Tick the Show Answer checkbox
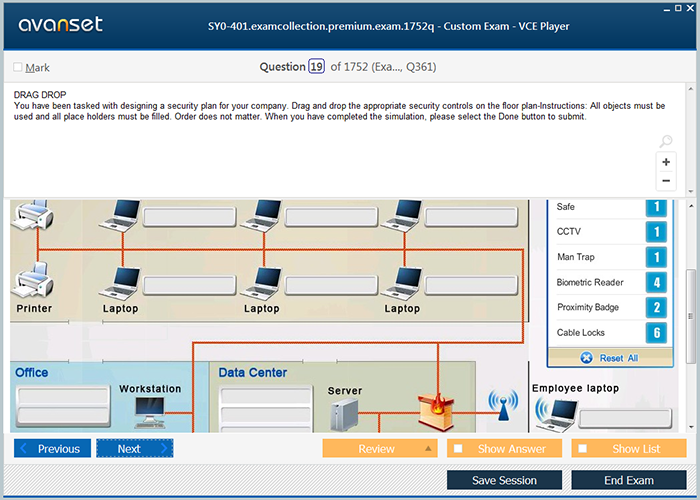The width and height of the screenshot is (700, 500). pyautogui.click(x=458, y=448)
